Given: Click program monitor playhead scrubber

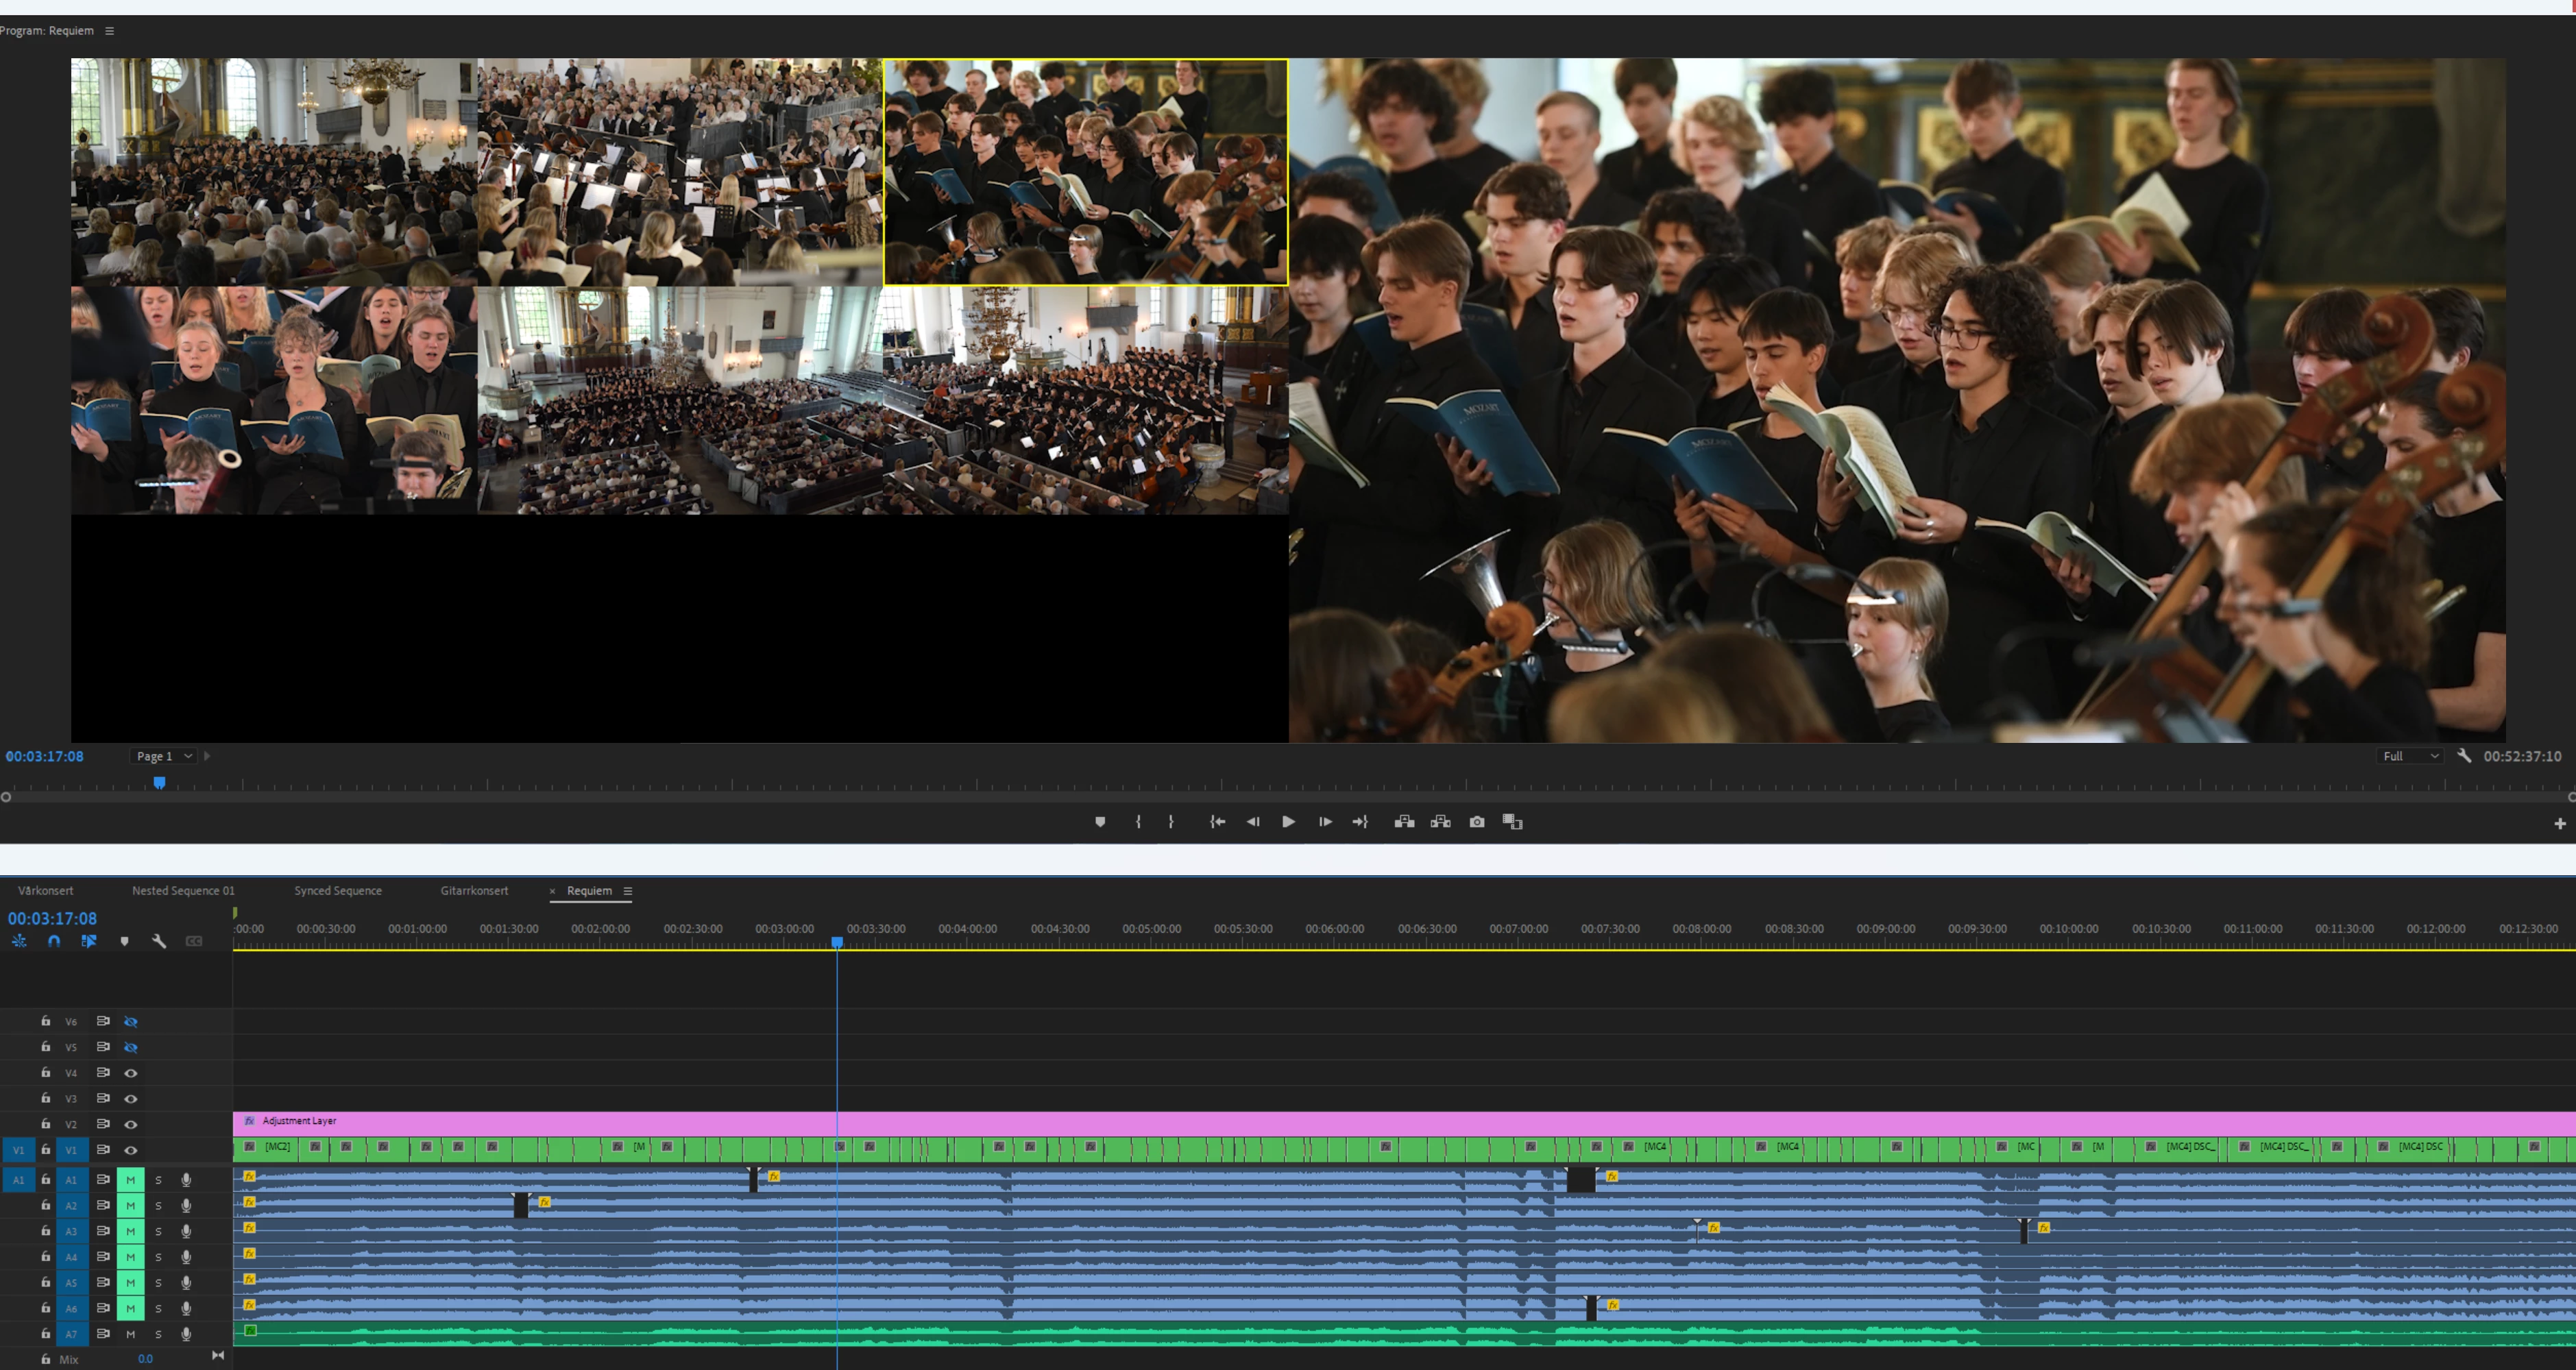Looking at the screenshot, I should click(159, 783).
